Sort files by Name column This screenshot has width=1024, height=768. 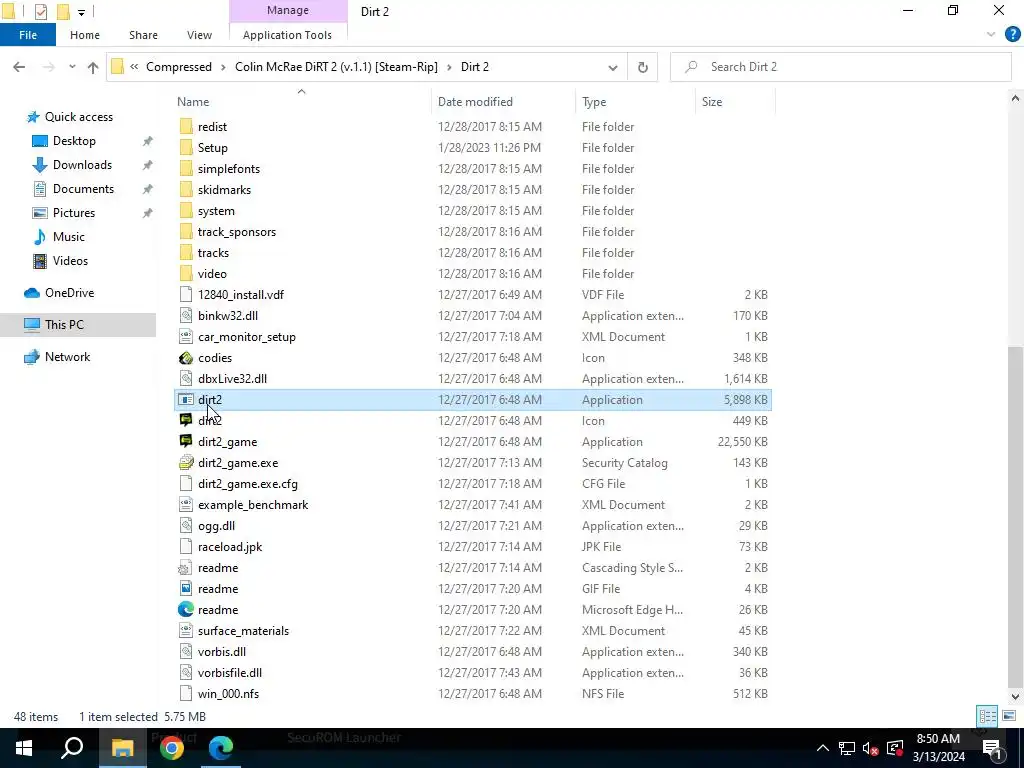[x=193, y=102]
